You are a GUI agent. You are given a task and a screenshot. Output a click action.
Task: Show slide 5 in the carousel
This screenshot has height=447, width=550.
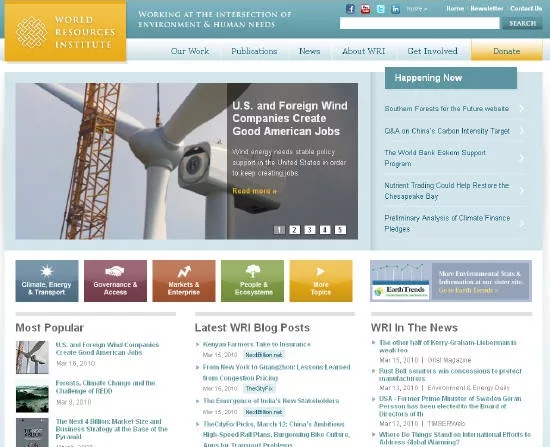click(340, 230)
